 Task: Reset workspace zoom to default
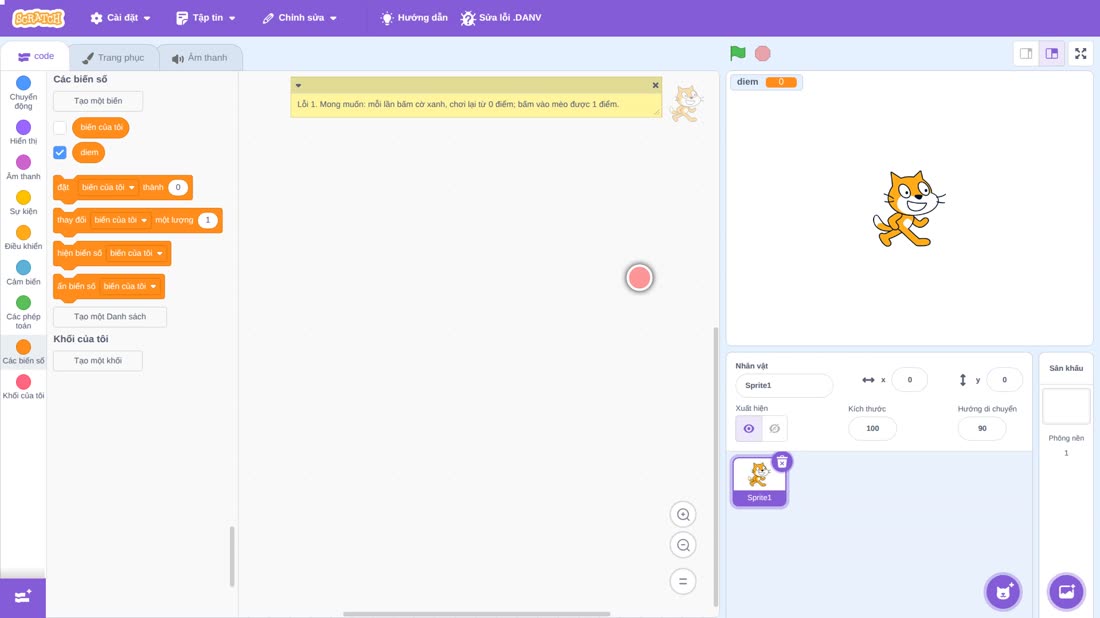tap(683, 582)
